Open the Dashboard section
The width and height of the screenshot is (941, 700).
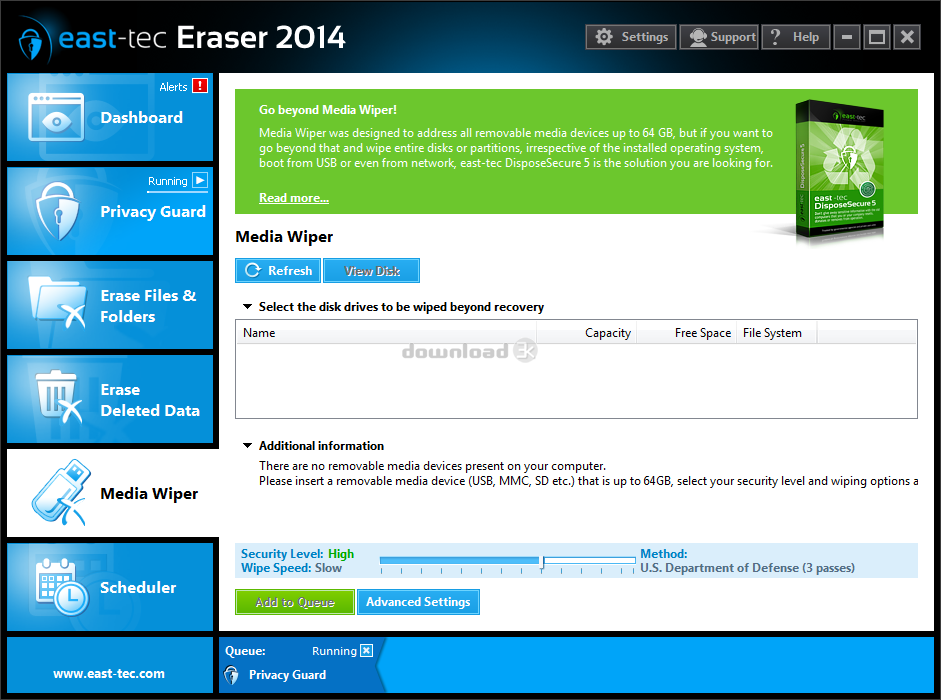tap(110, 117)
